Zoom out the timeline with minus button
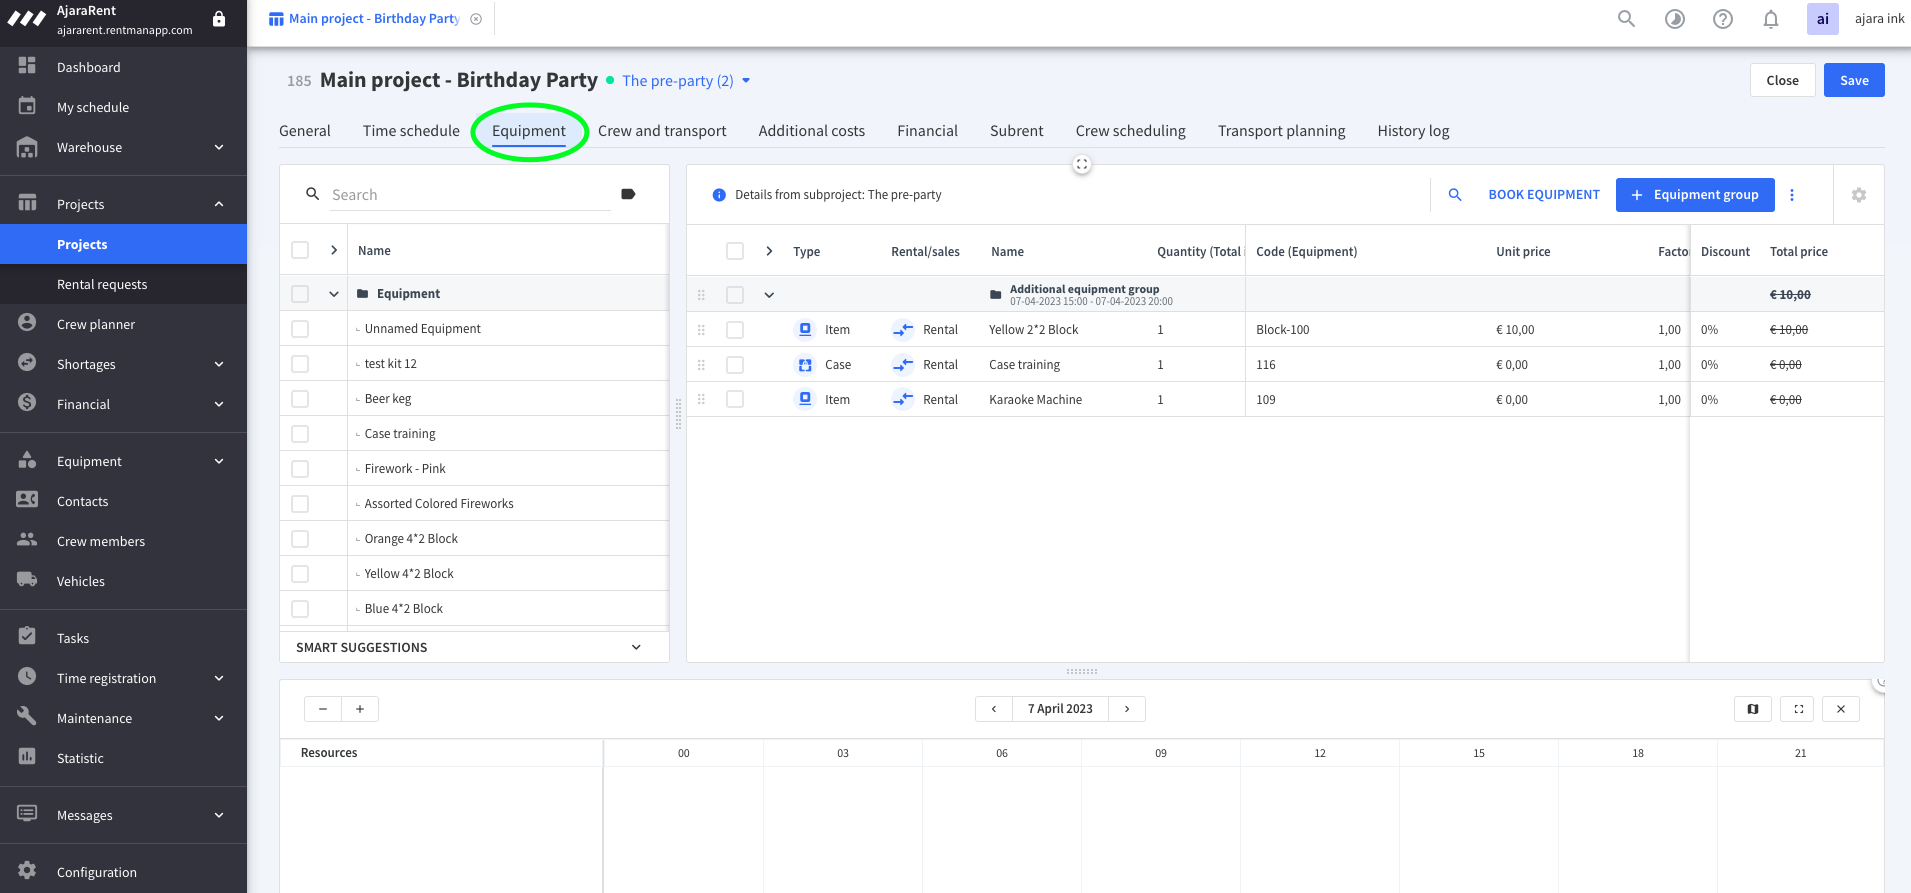Screen dimensions: 1911x893 pos(322,709)
